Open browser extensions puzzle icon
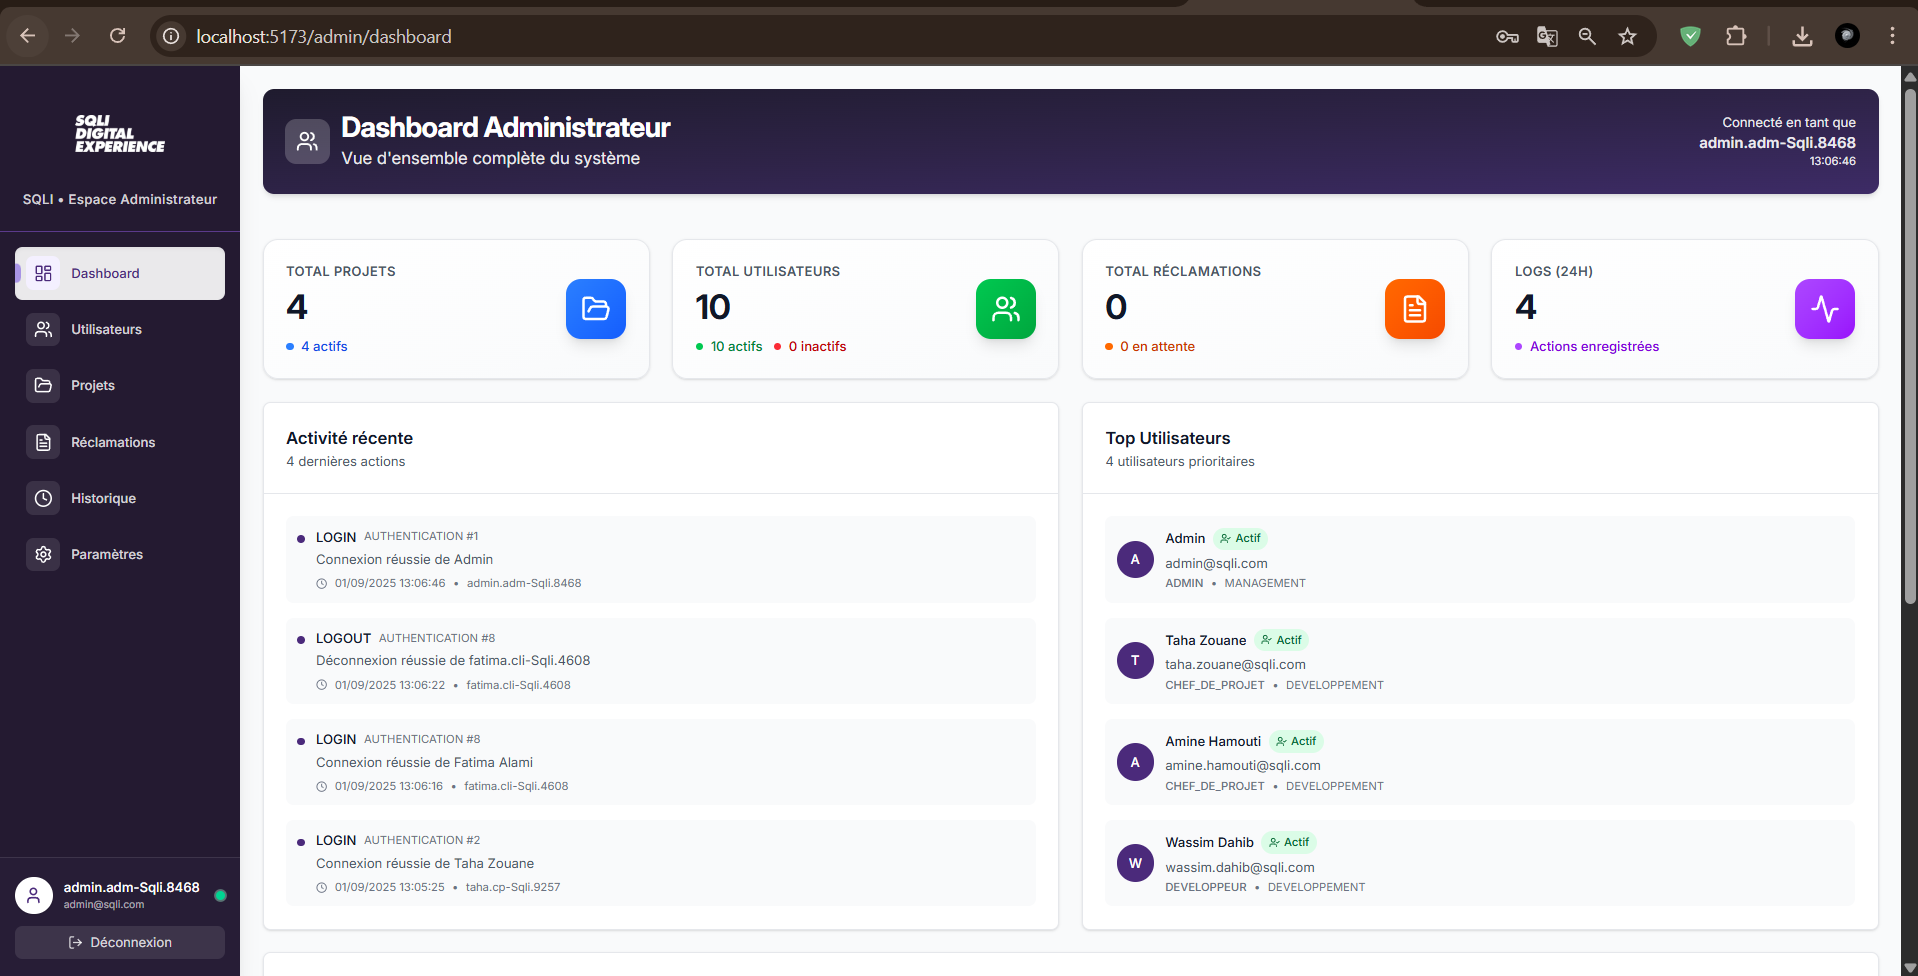 point(1736,37)
